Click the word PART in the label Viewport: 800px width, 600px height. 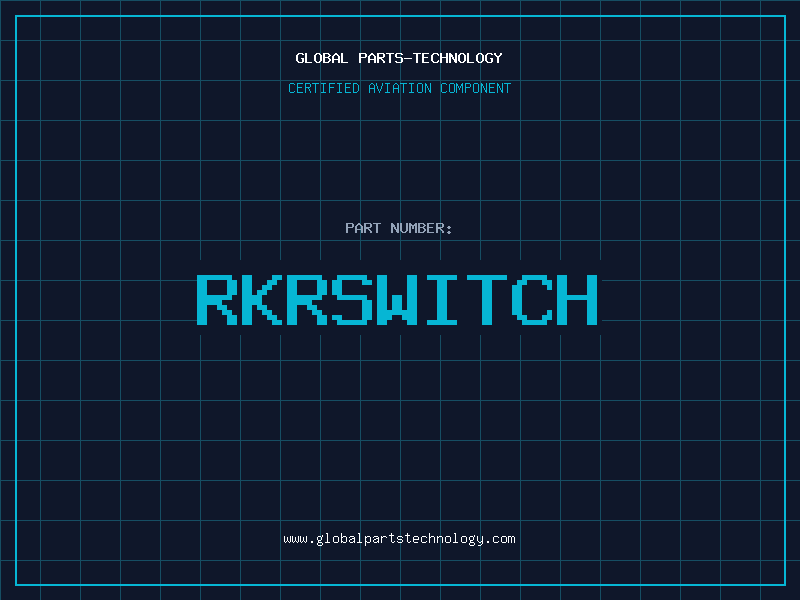(362, 229)
